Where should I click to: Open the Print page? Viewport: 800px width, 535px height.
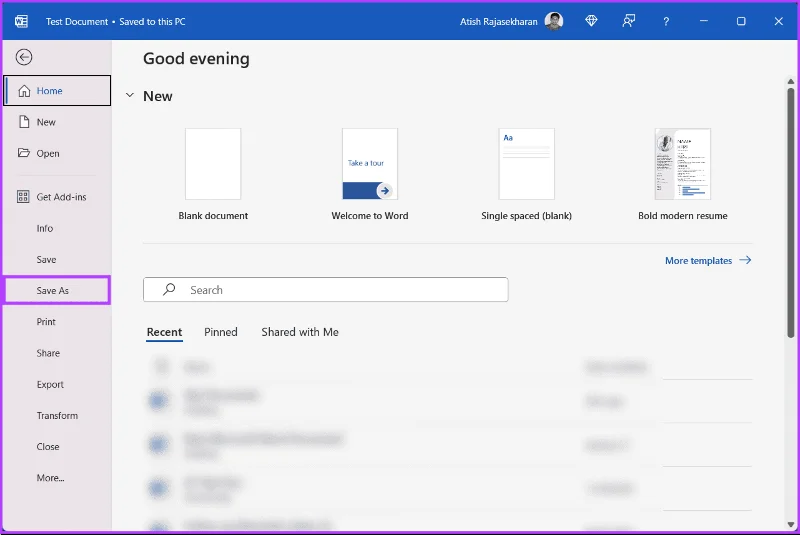coord(57,322)
